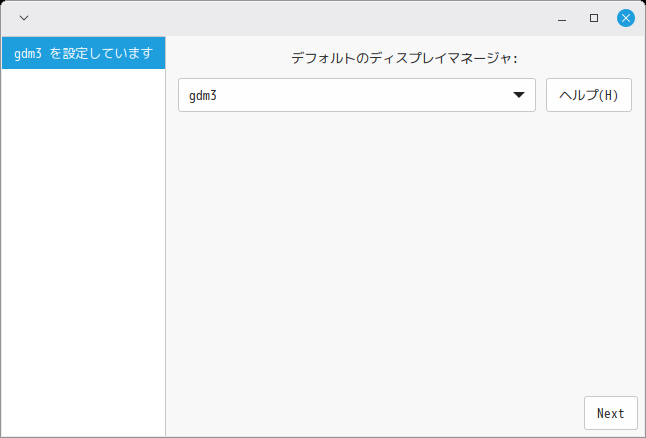Select 'gdm3 を設定しています' sidebar step

[x=83, y=53]
